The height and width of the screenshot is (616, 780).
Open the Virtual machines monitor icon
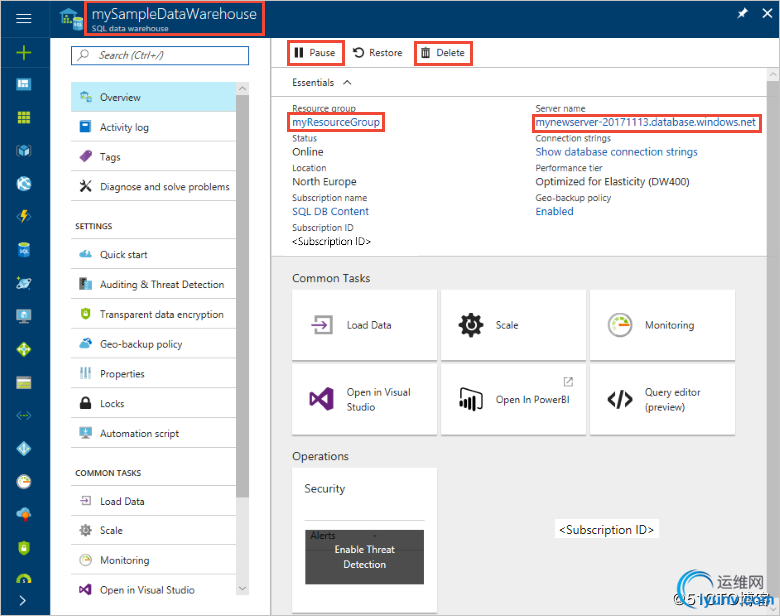point(23,316)
